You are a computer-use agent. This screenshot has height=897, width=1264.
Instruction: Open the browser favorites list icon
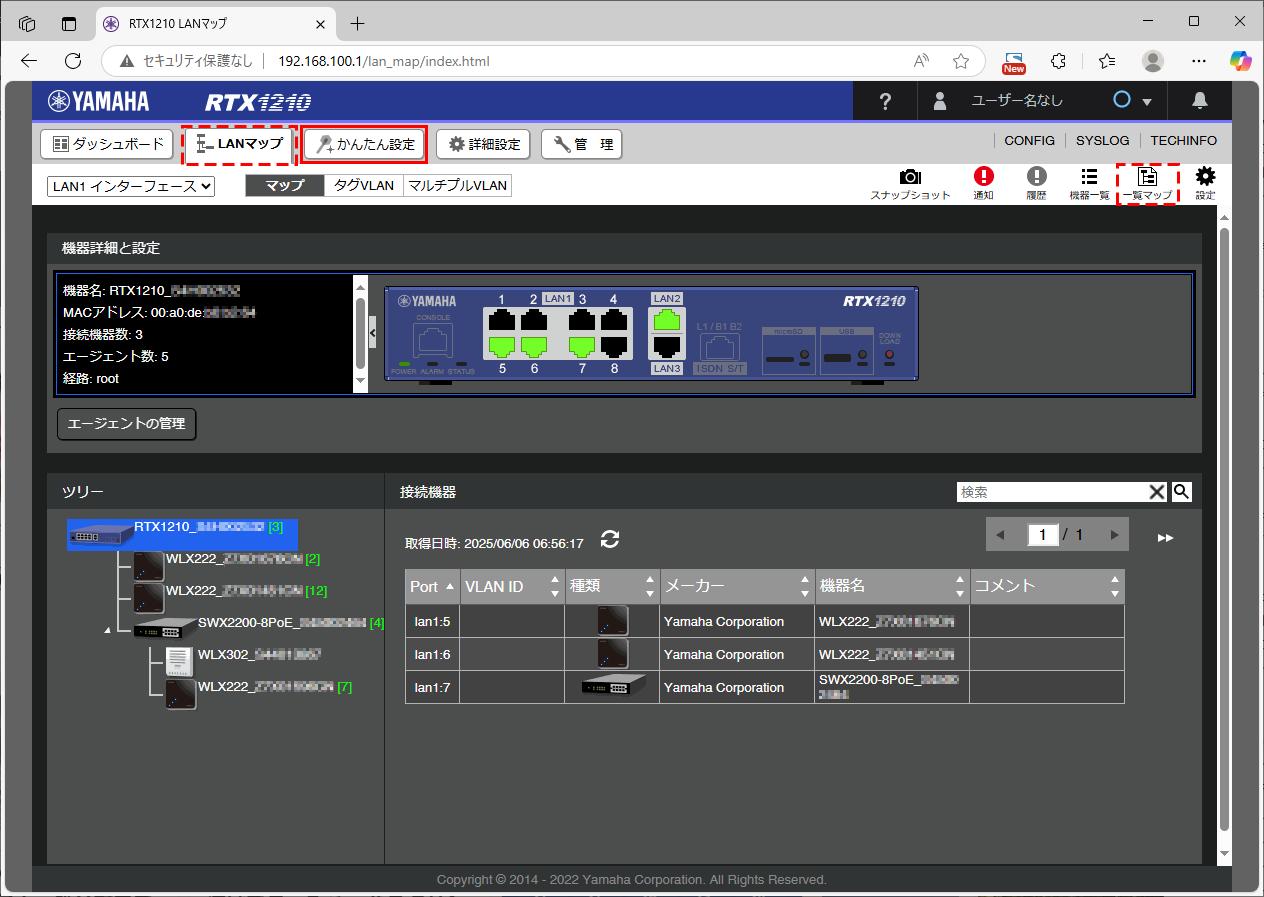point(1107,61)
